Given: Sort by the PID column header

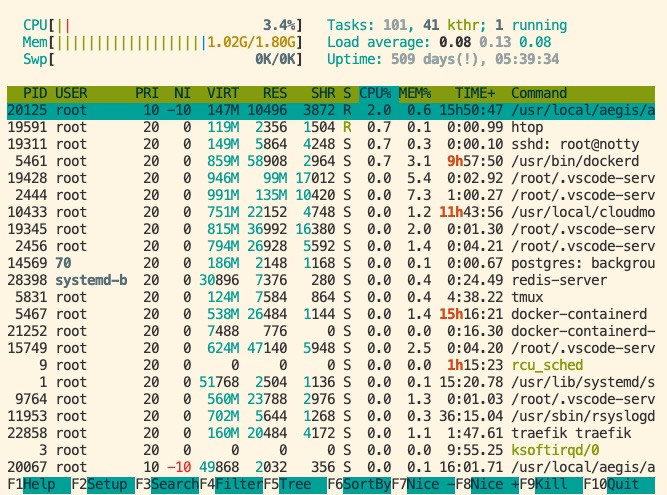Looking at the screenshot, I should [x=34, y=93].
